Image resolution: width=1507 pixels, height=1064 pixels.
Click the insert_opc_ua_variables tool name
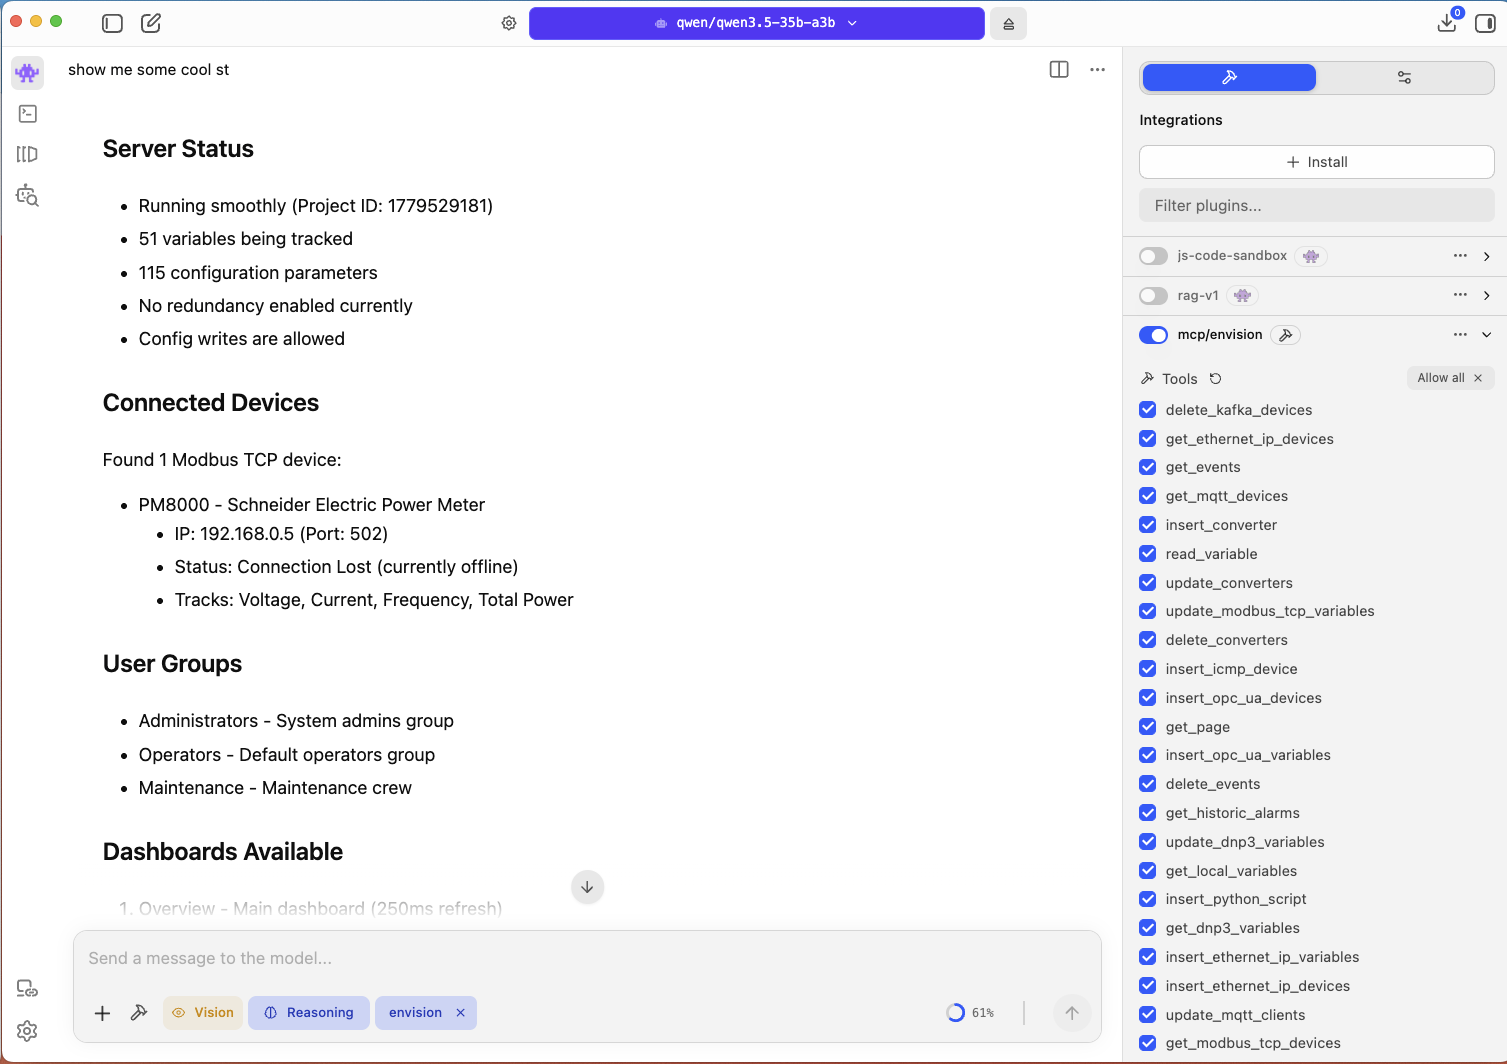1248,755
